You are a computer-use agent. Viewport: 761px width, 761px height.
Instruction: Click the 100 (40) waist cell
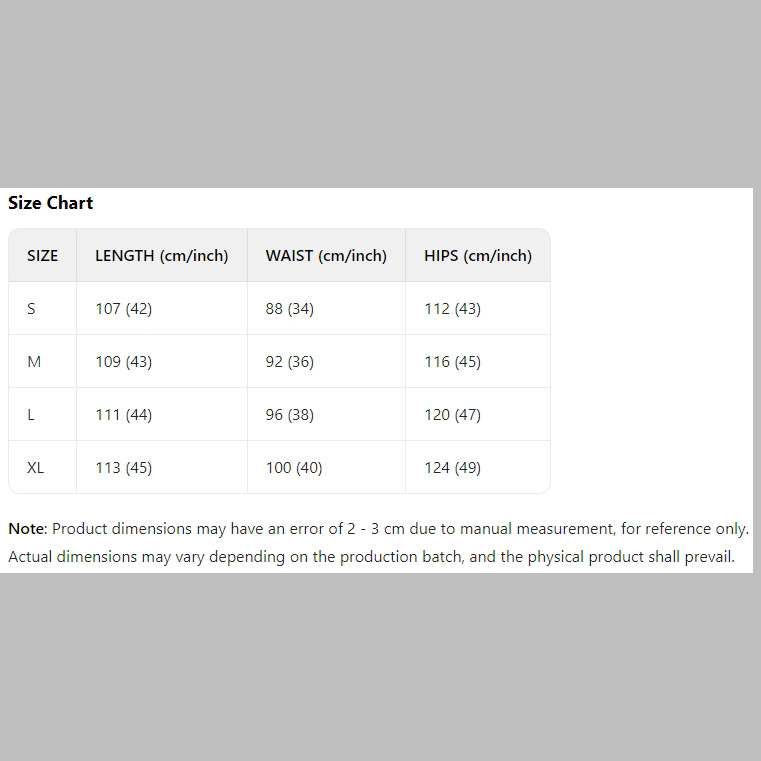click(294, 468)
